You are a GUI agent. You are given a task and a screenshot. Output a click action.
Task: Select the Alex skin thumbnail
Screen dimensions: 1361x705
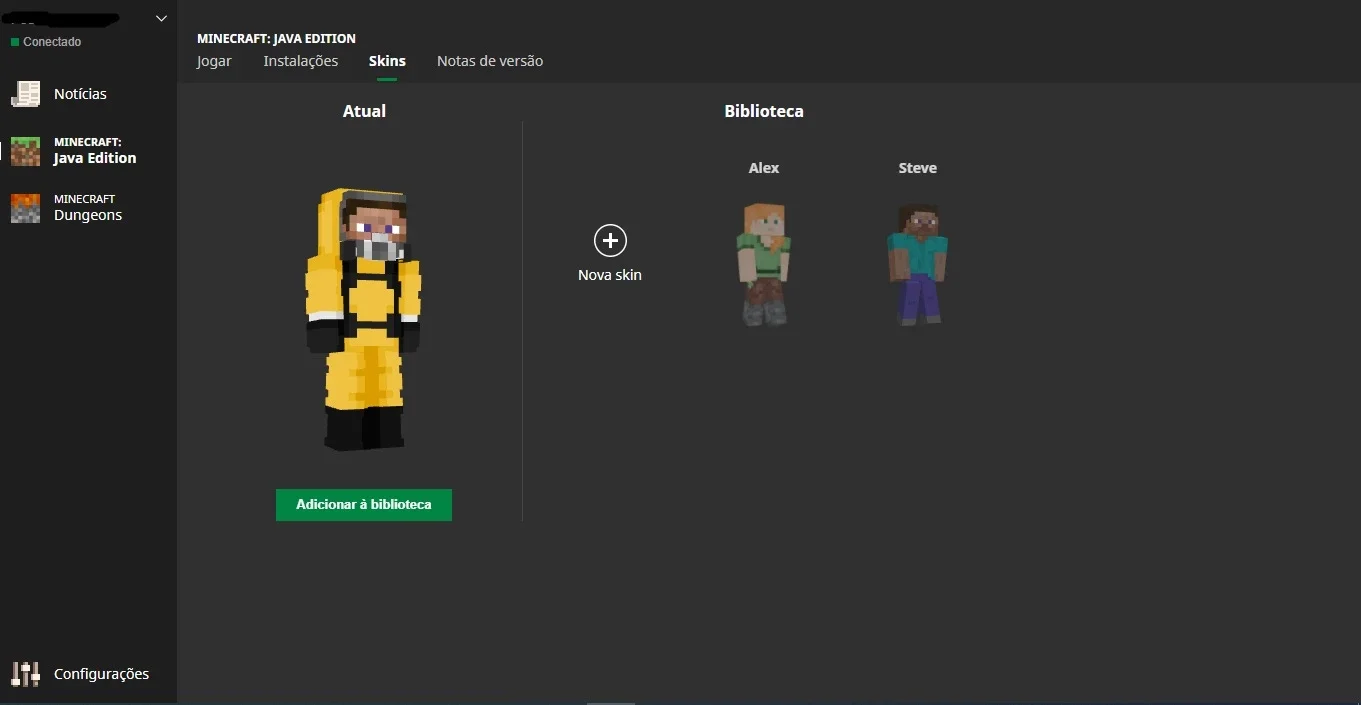pyautogui.click(x=764, y=264)
